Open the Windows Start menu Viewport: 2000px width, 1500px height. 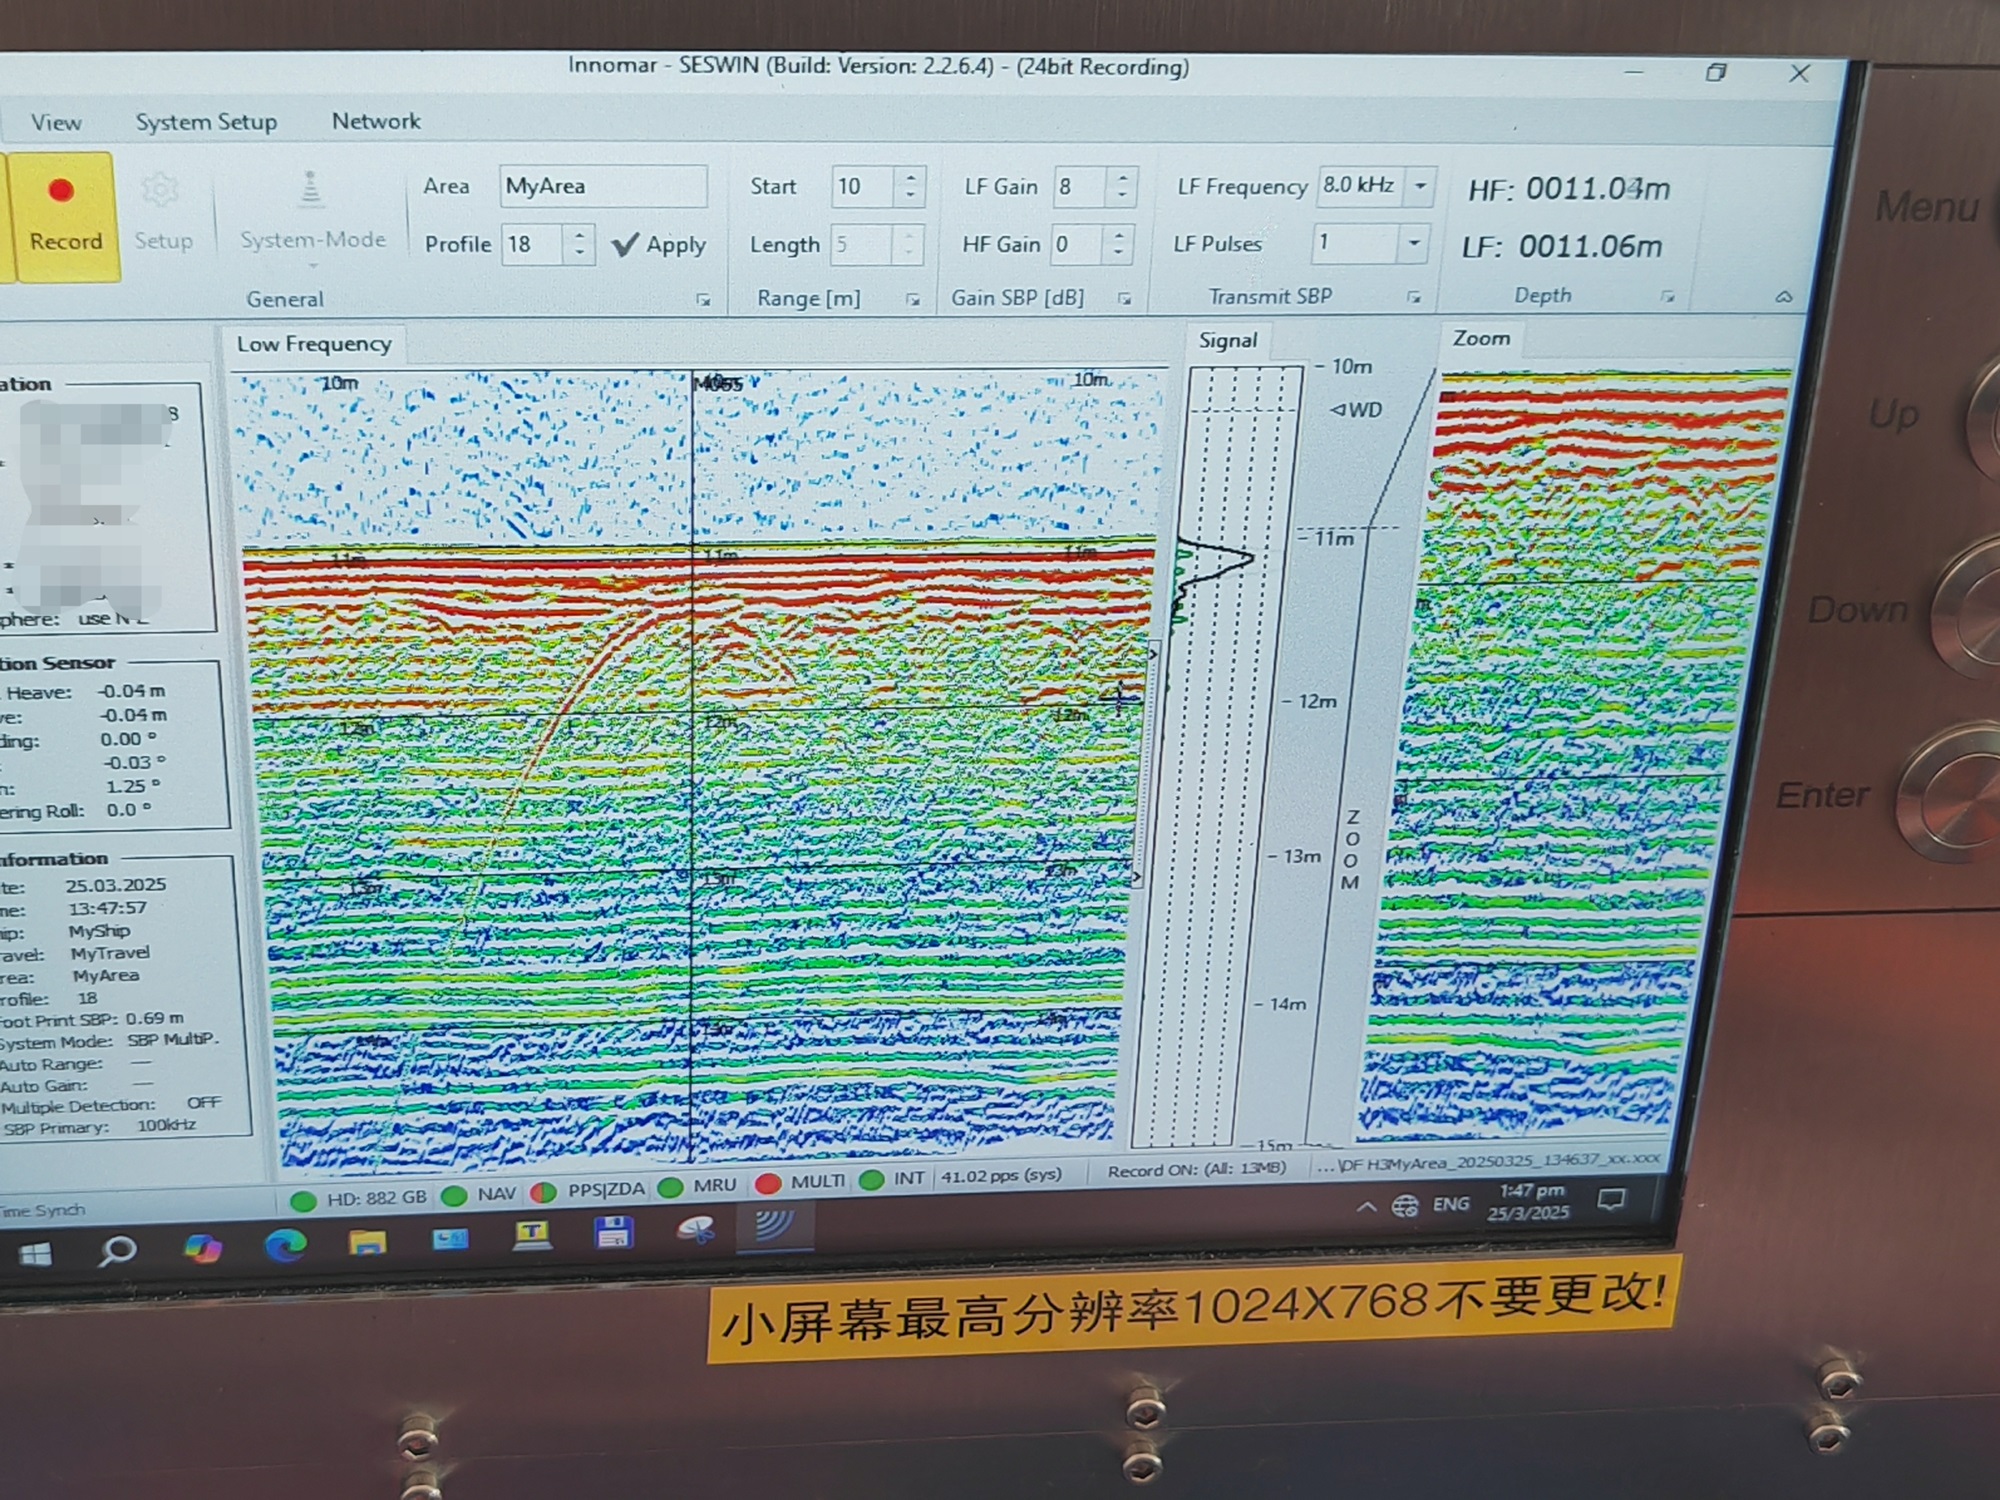[x=34, y=1255]
